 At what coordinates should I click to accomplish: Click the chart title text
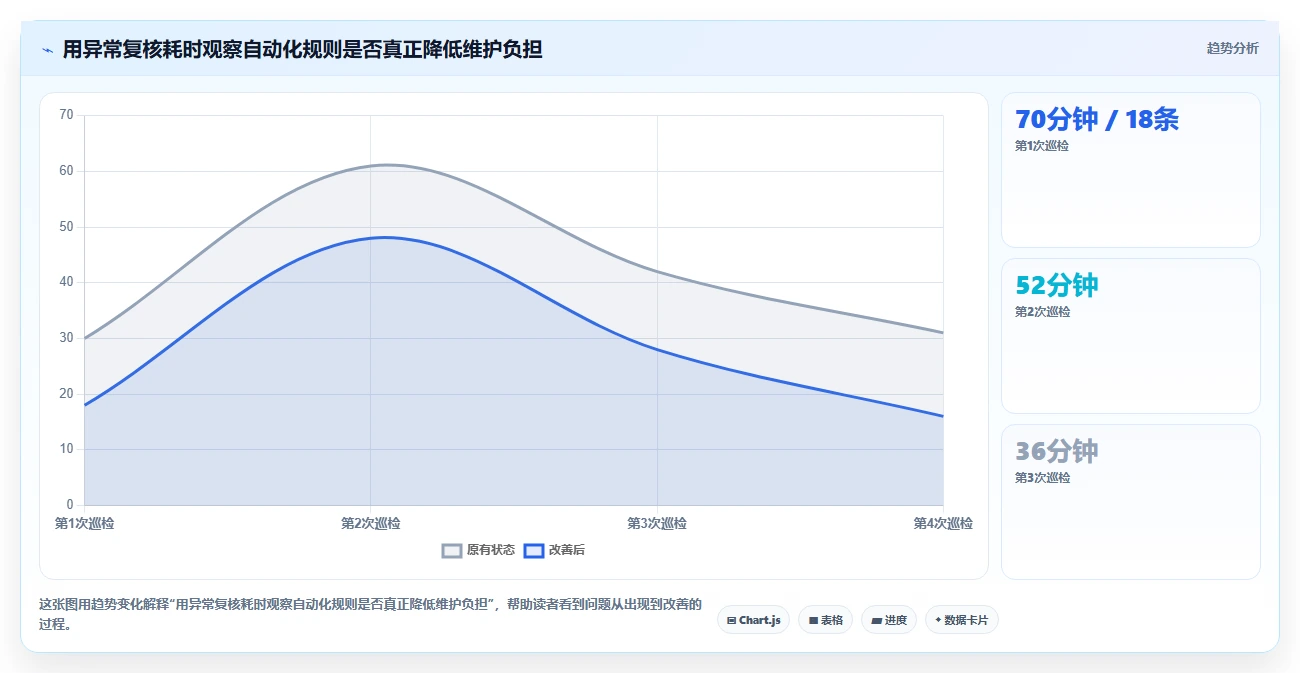tap(302, 49)
